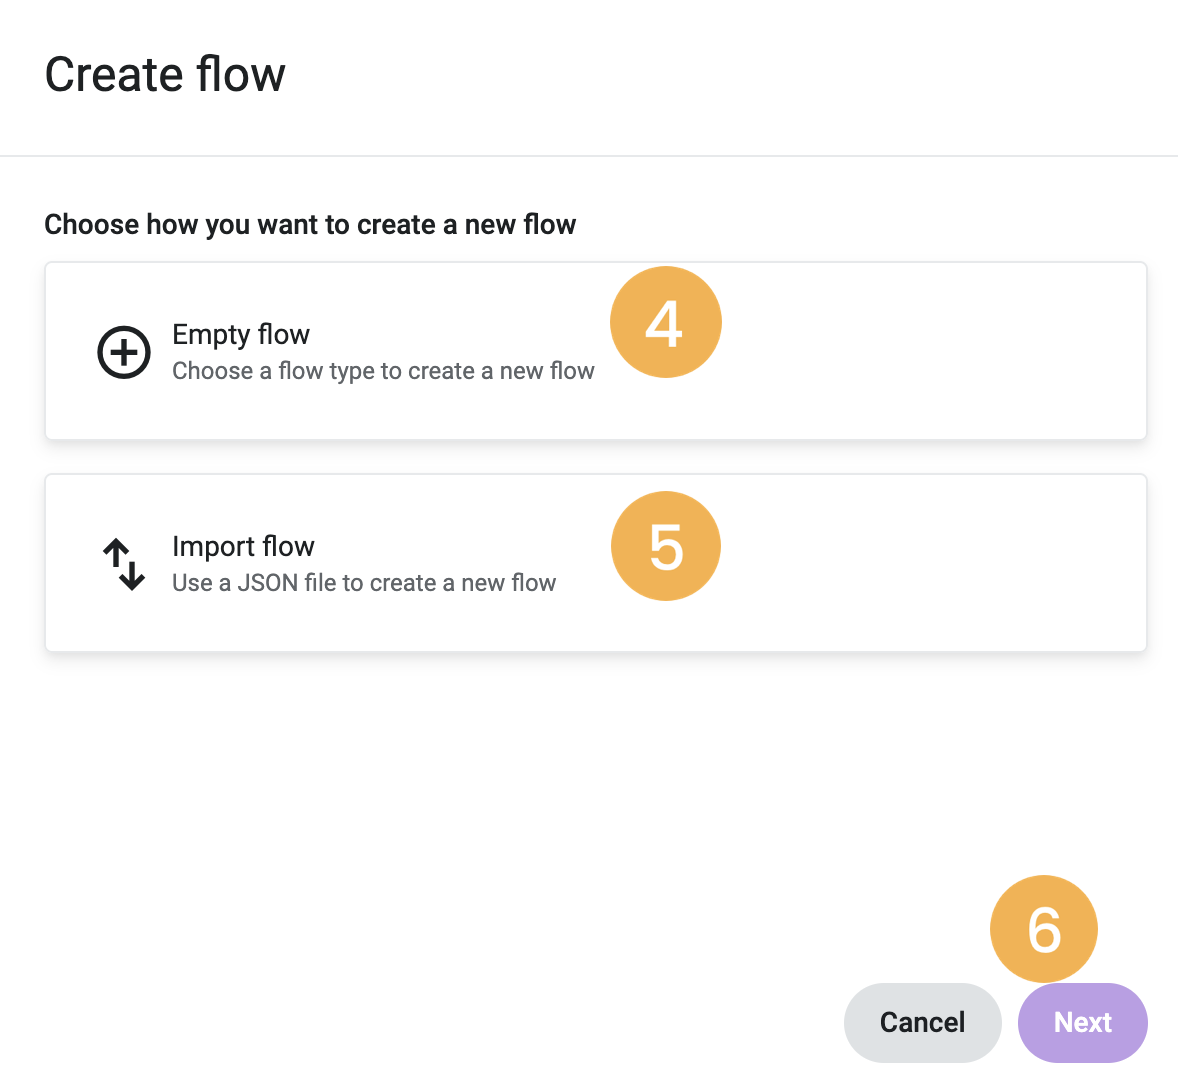Viewport: 1178px width, 1074px height.
Task: Click 'Choose how you want to create a new flow'
Action: coord(310,225)
